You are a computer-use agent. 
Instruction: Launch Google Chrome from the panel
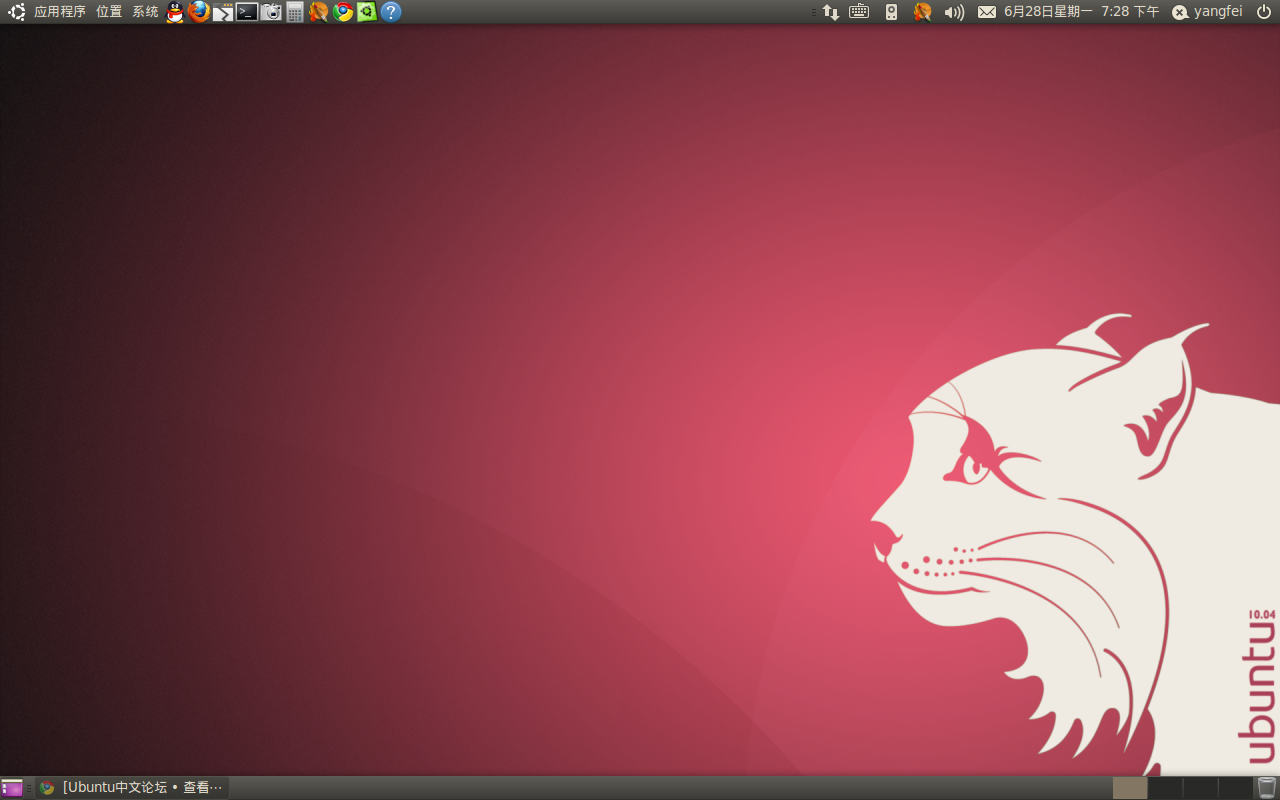[x=343, y=12]
